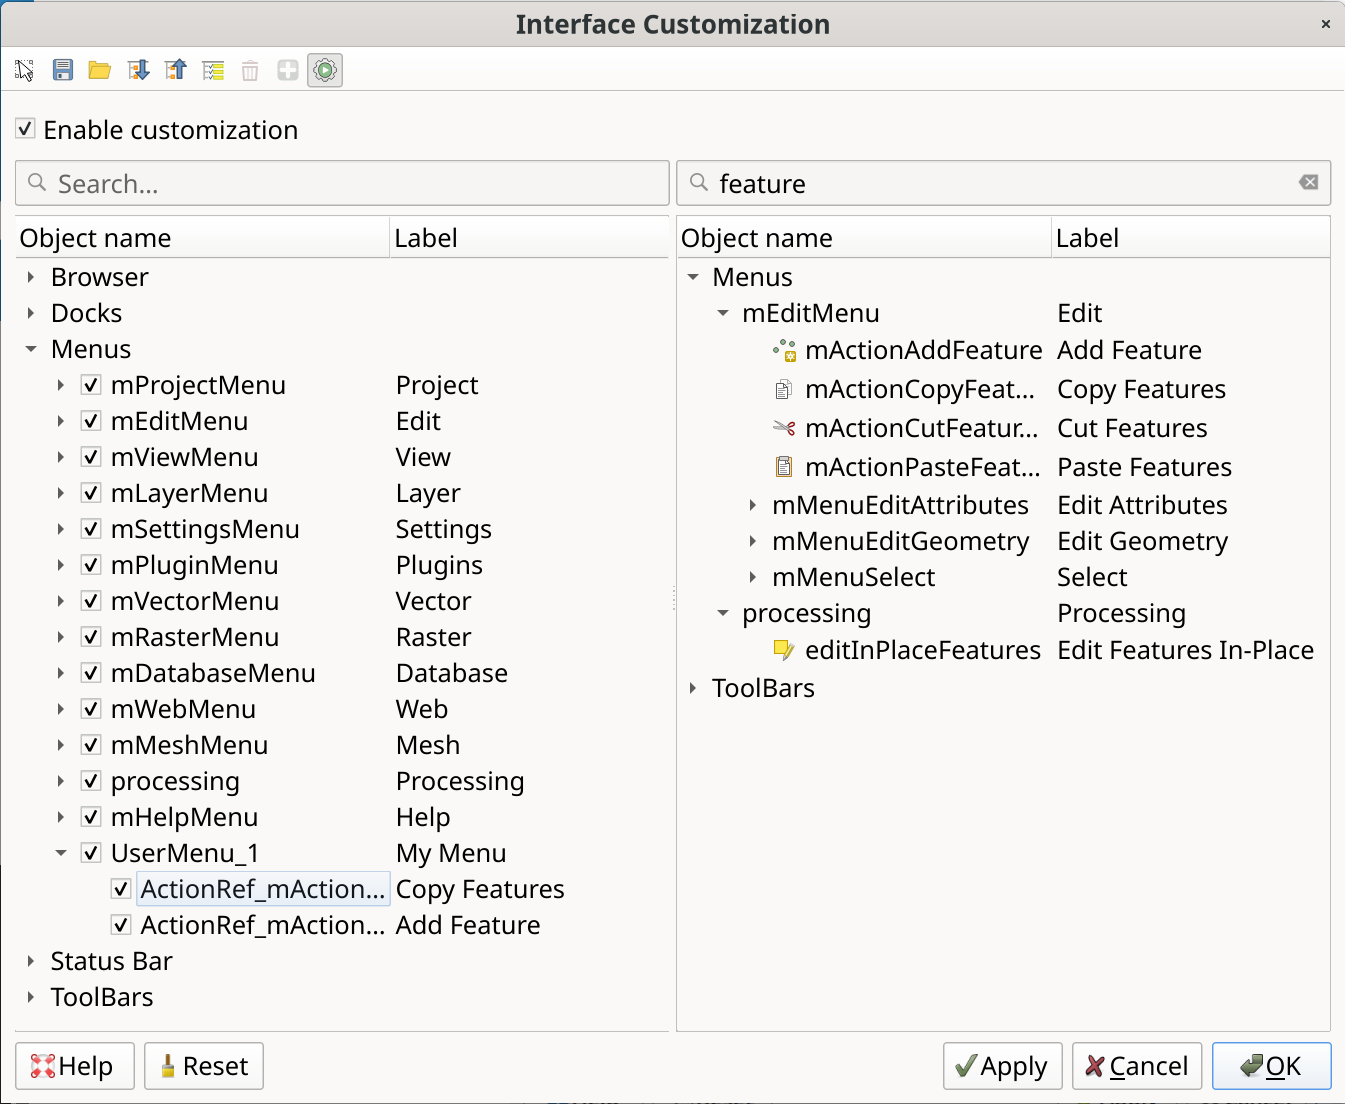Click the 'Cut Features' label text
This screenshot has height=1104, width=1345.
click(x=1132, y=428)
